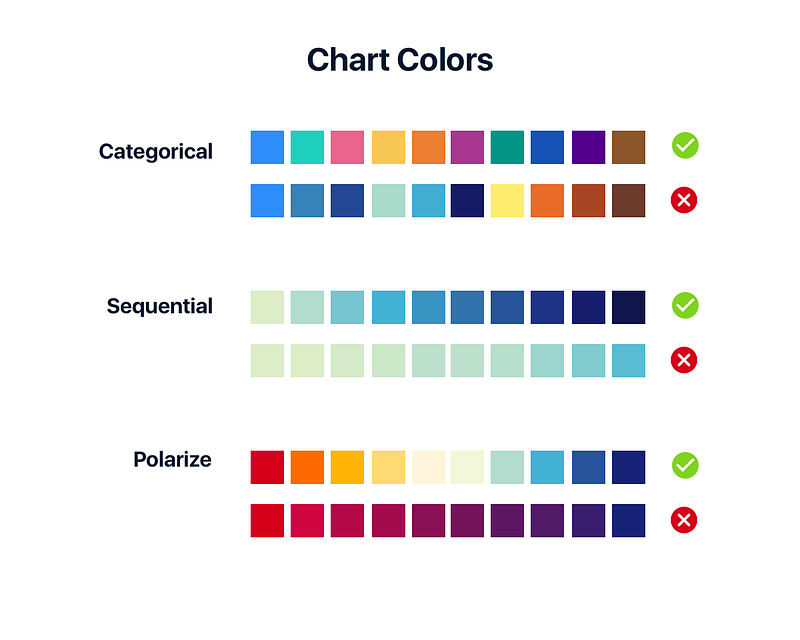Click the green checkmark beside Sequential row
800x640 pixels.
tap(685, 305)
